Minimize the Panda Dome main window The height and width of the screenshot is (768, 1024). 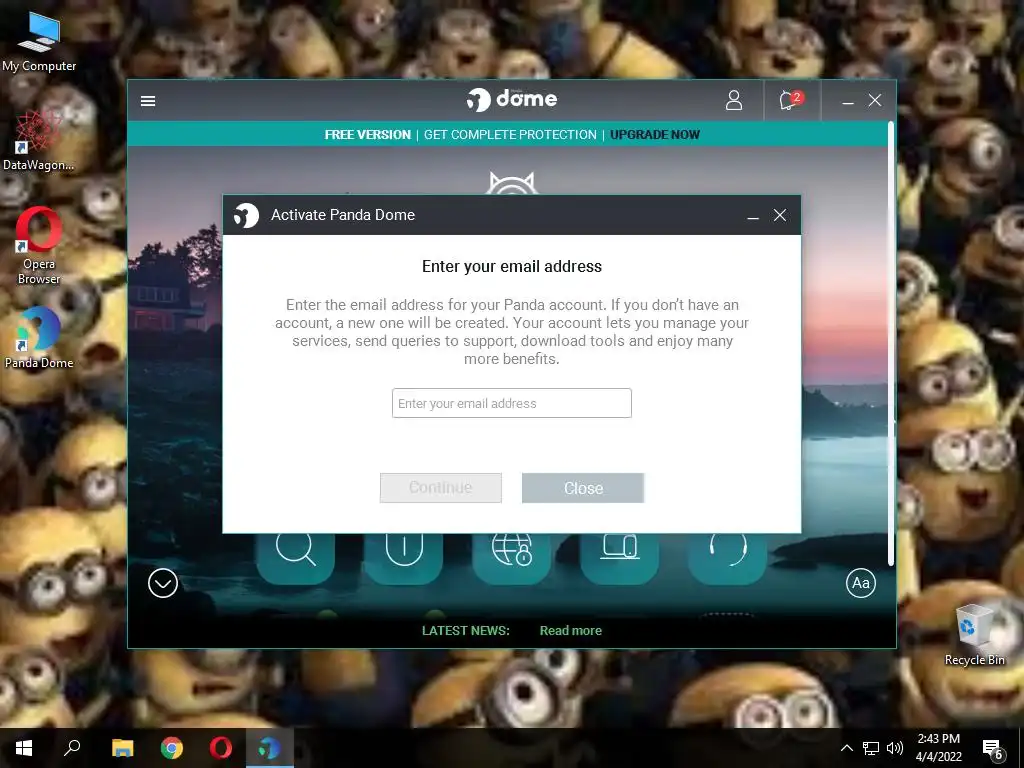(x=848, y=101)
